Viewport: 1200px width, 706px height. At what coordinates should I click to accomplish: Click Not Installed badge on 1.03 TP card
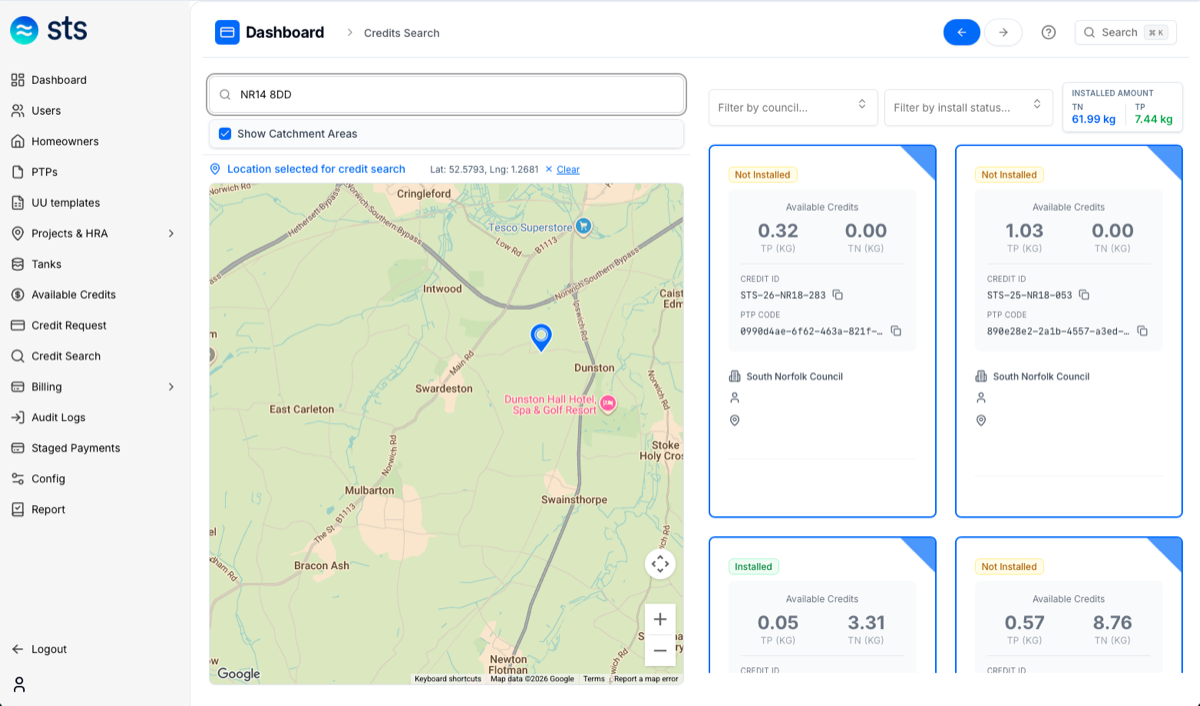[x=1009, y=175]
